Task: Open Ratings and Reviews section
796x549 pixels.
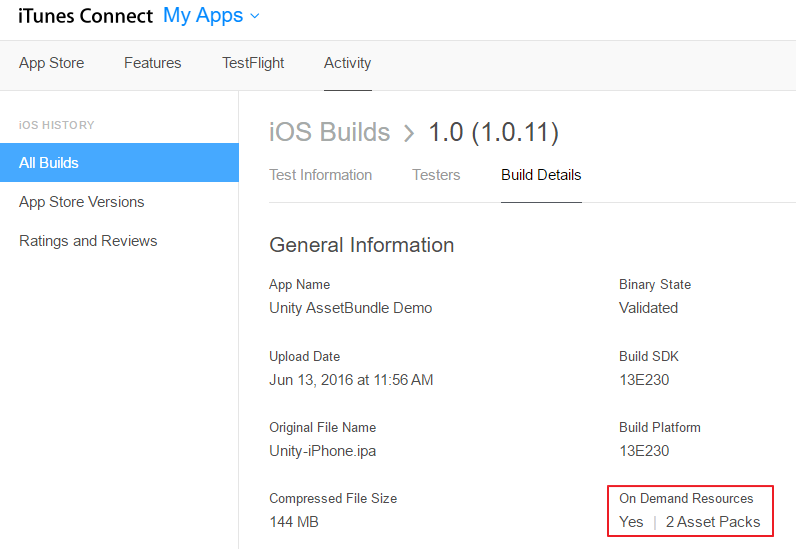Action: (x=88, y=241)
